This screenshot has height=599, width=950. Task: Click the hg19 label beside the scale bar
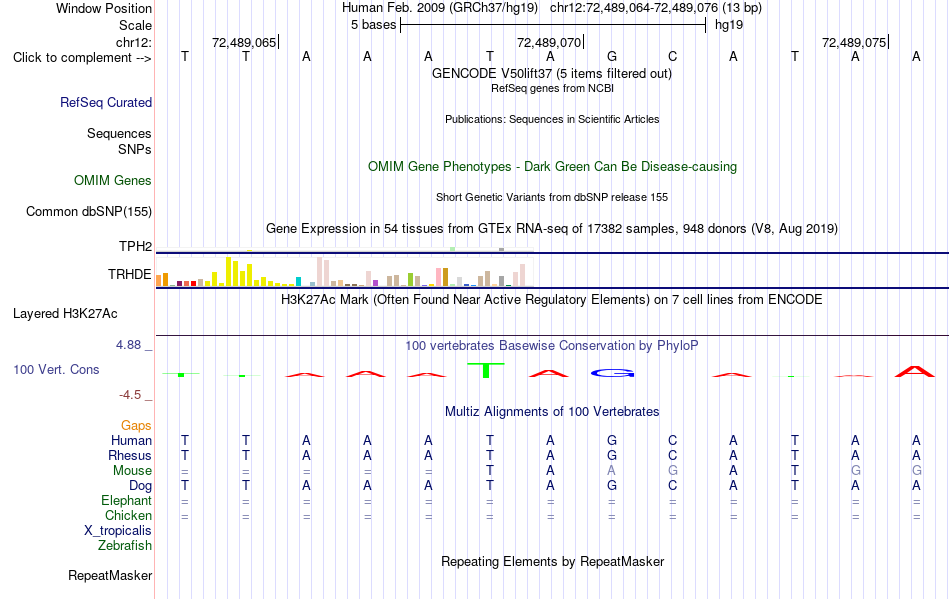(x=729, y=25)
